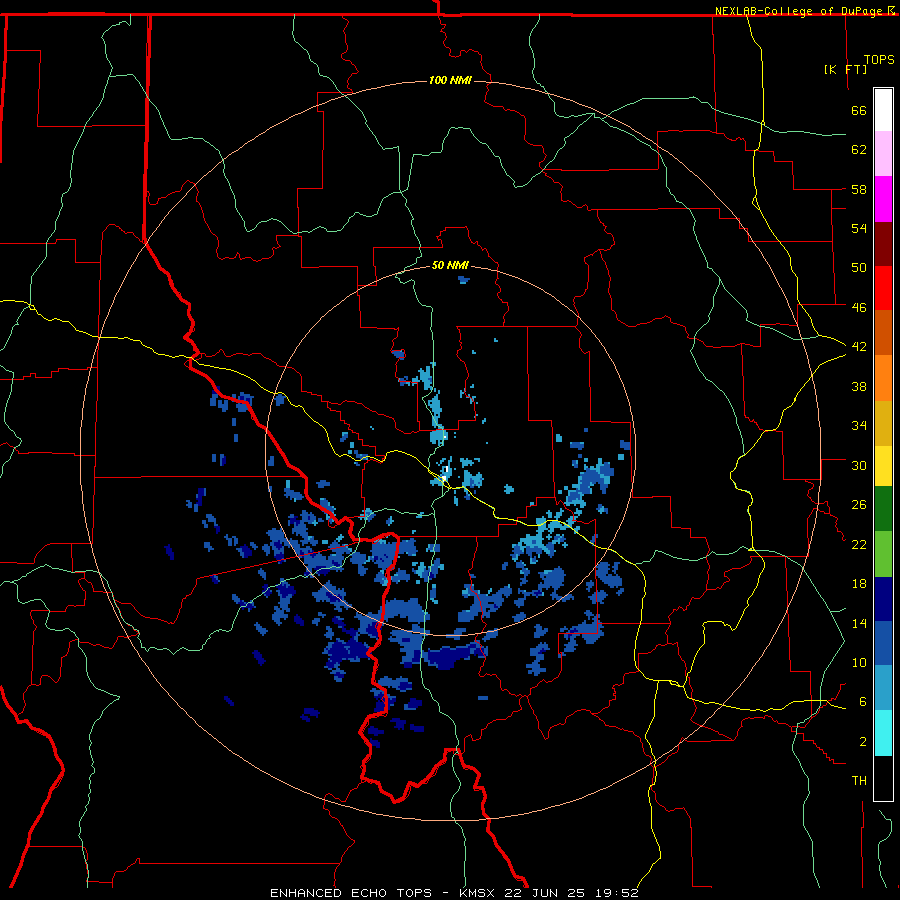This screenshot has width=900, height=900.
Task: Click the magenta legend color swatch
Action: pyautogui.click(x=883, y=199)
